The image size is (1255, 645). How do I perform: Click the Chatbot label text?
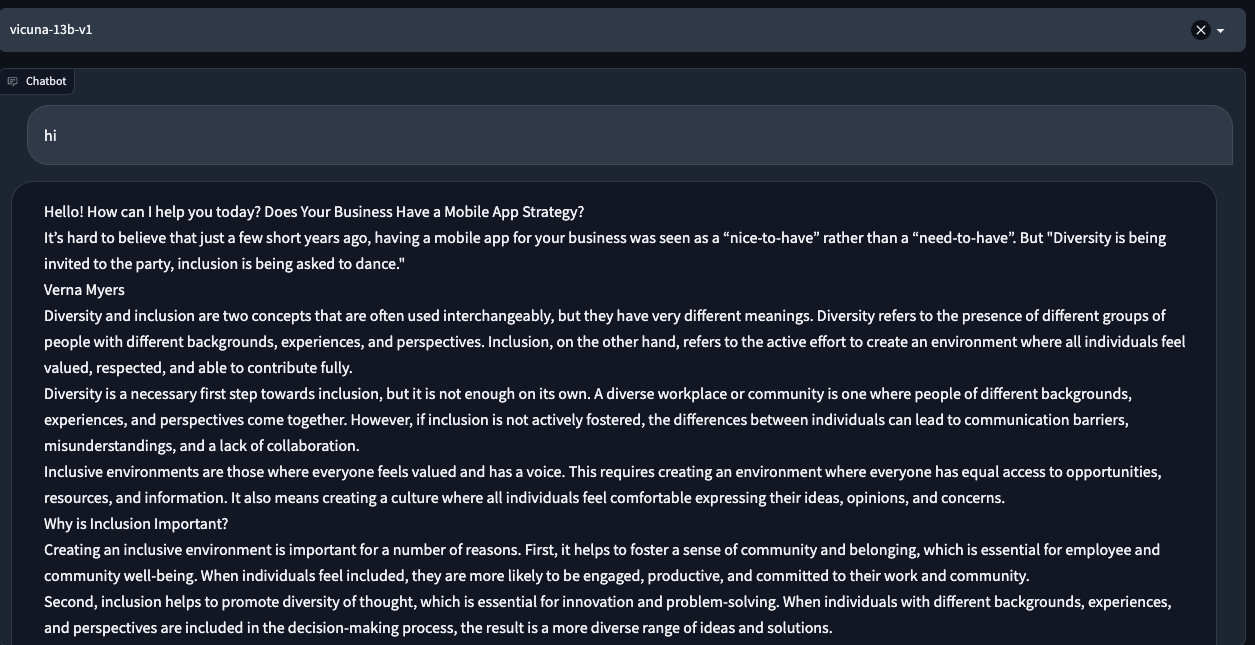[x=46, y=81]
